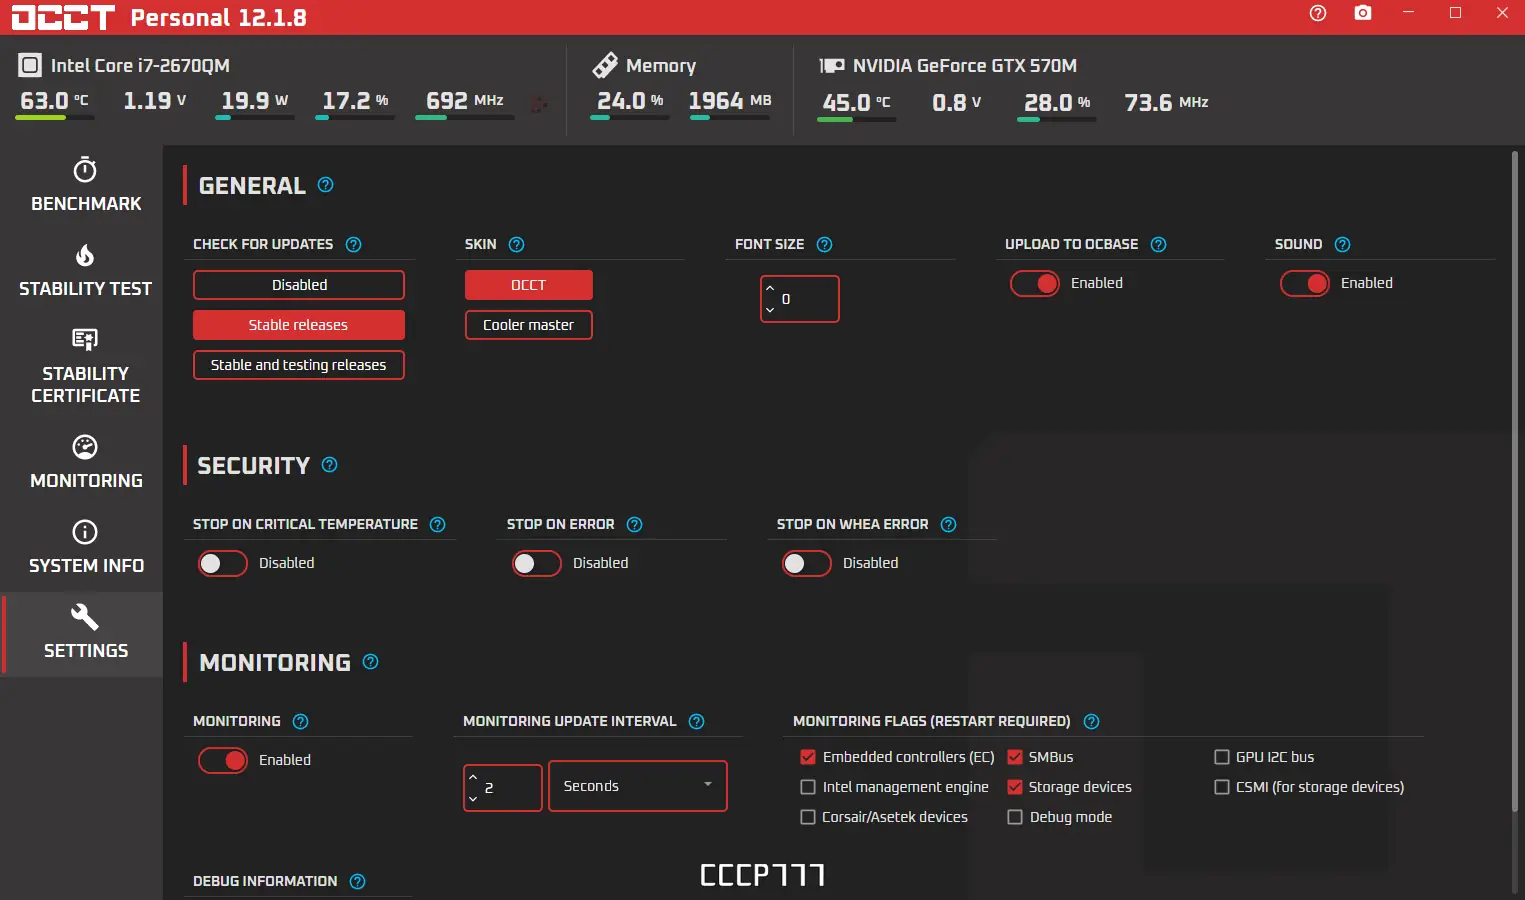The image size is (1525, 900).
Task: Open the System Info page
Action: click(86, 547)
